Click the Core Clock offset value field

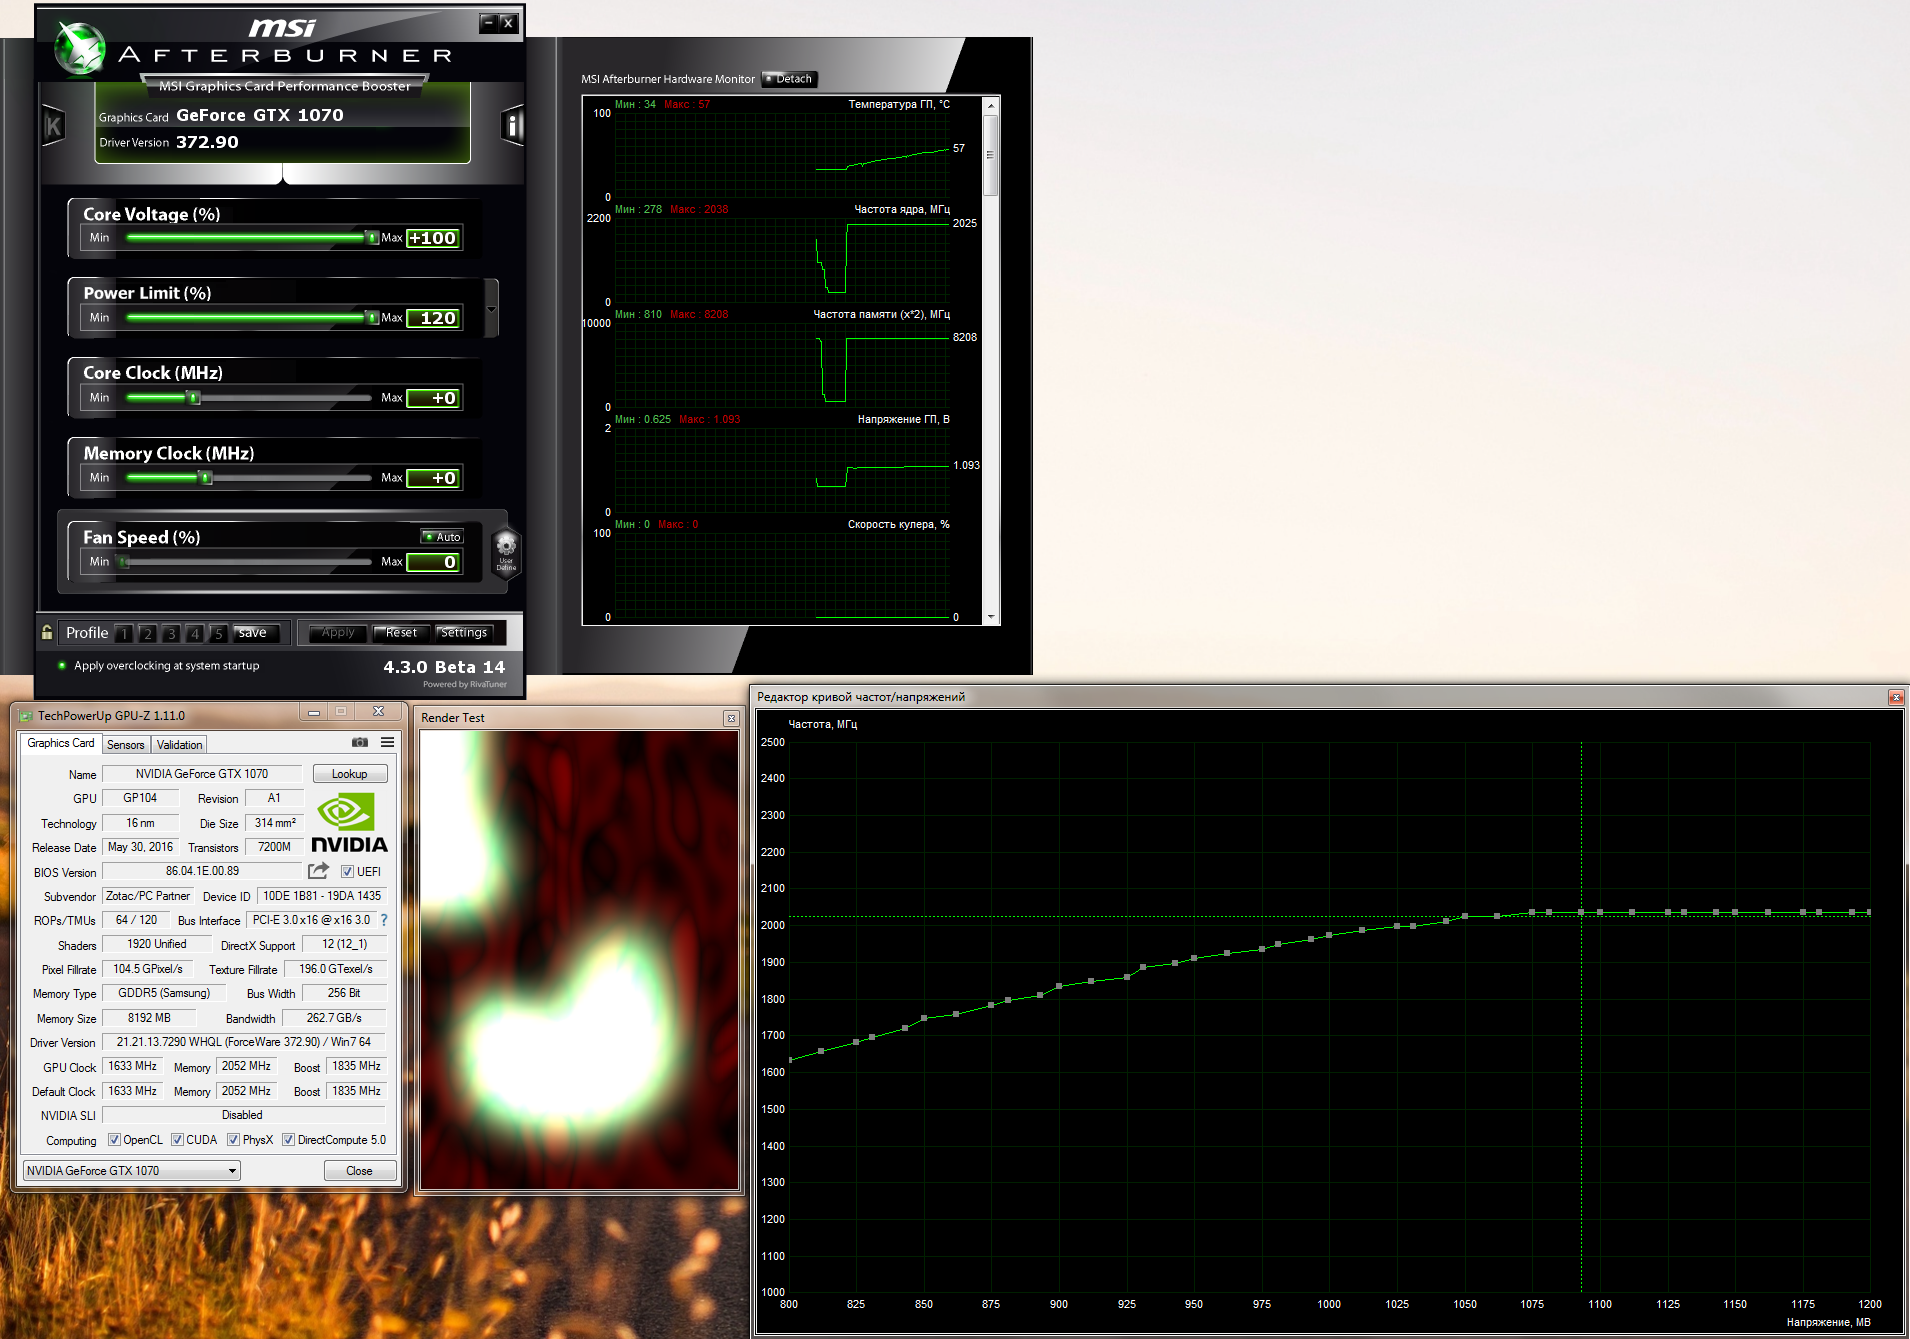(x=434, y=398)
